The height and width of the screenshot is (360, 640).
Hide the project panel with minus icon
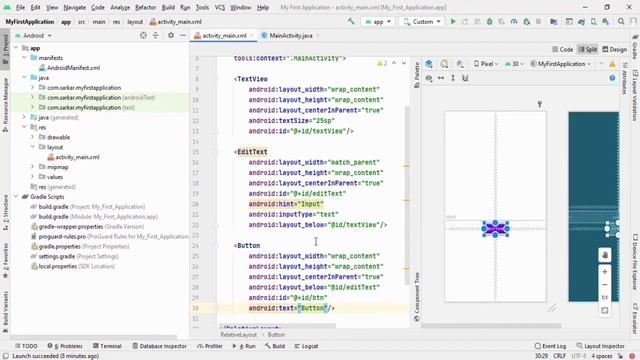click(x=183, y=36)
